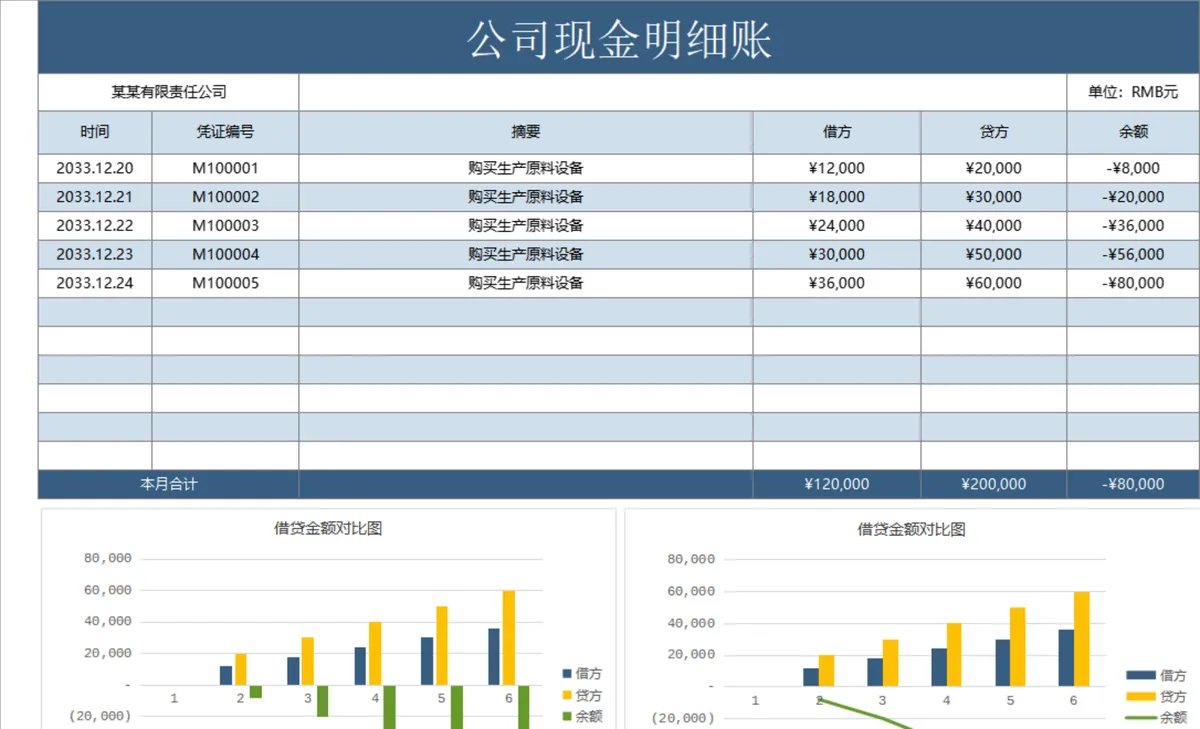Image resolution: width=1200 pixels, height=729 pixels.
Task: Click voucher number M100001
Action: click(225, 168)
